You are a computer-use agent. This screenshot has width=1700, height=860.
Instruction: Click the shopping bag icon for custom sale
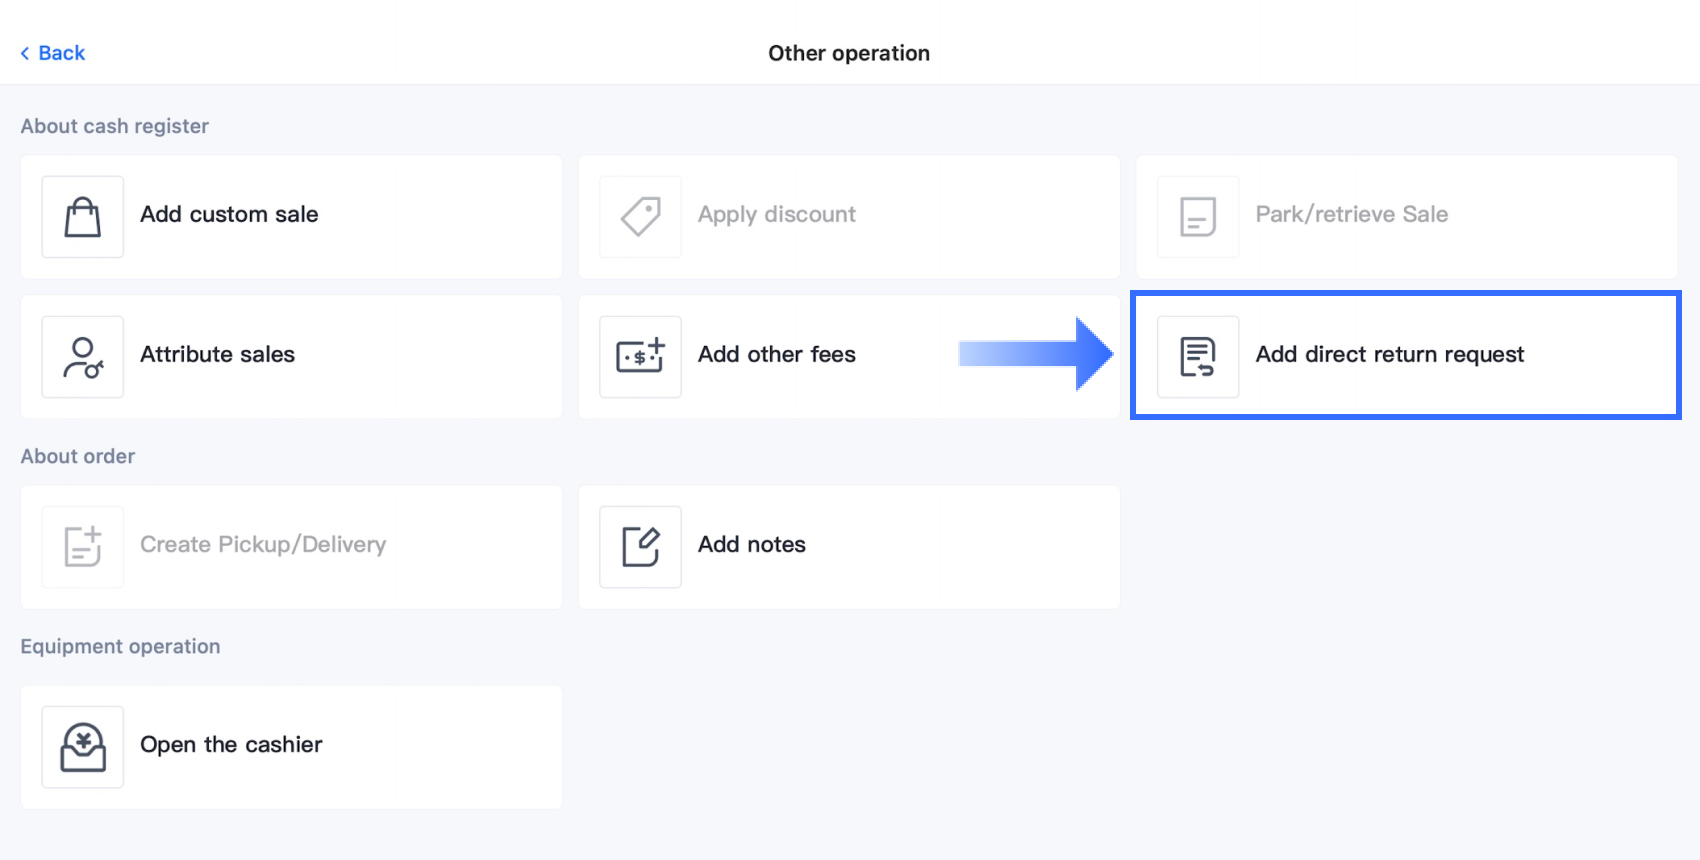[x=82, y=216]
